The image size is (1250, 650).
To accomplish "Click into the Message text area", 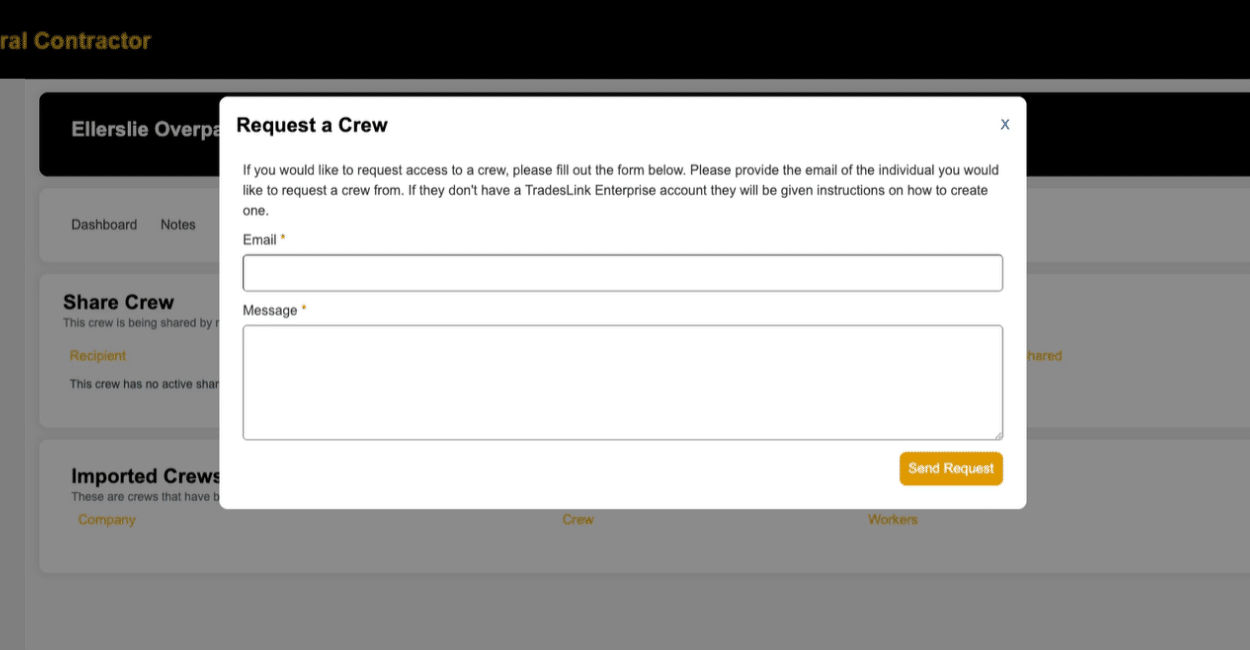I will pyautogui.click(x=622, y=382).
